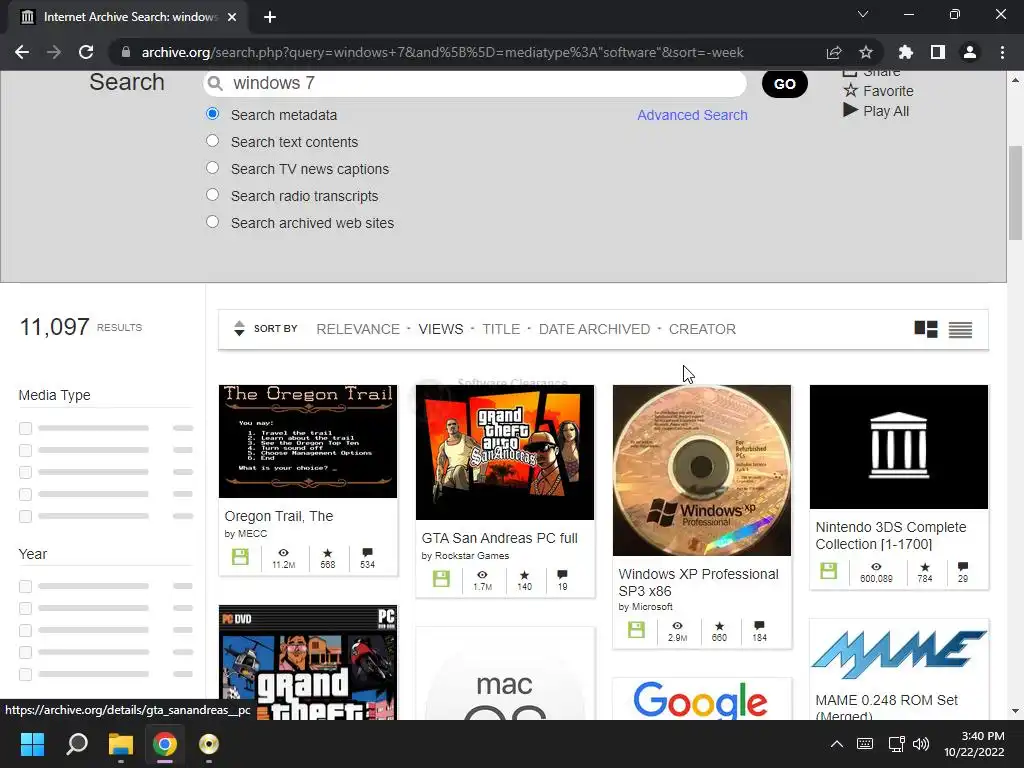
Task: Open Nintendo 3DS Complete Collection link
Action: pos(891,536)
